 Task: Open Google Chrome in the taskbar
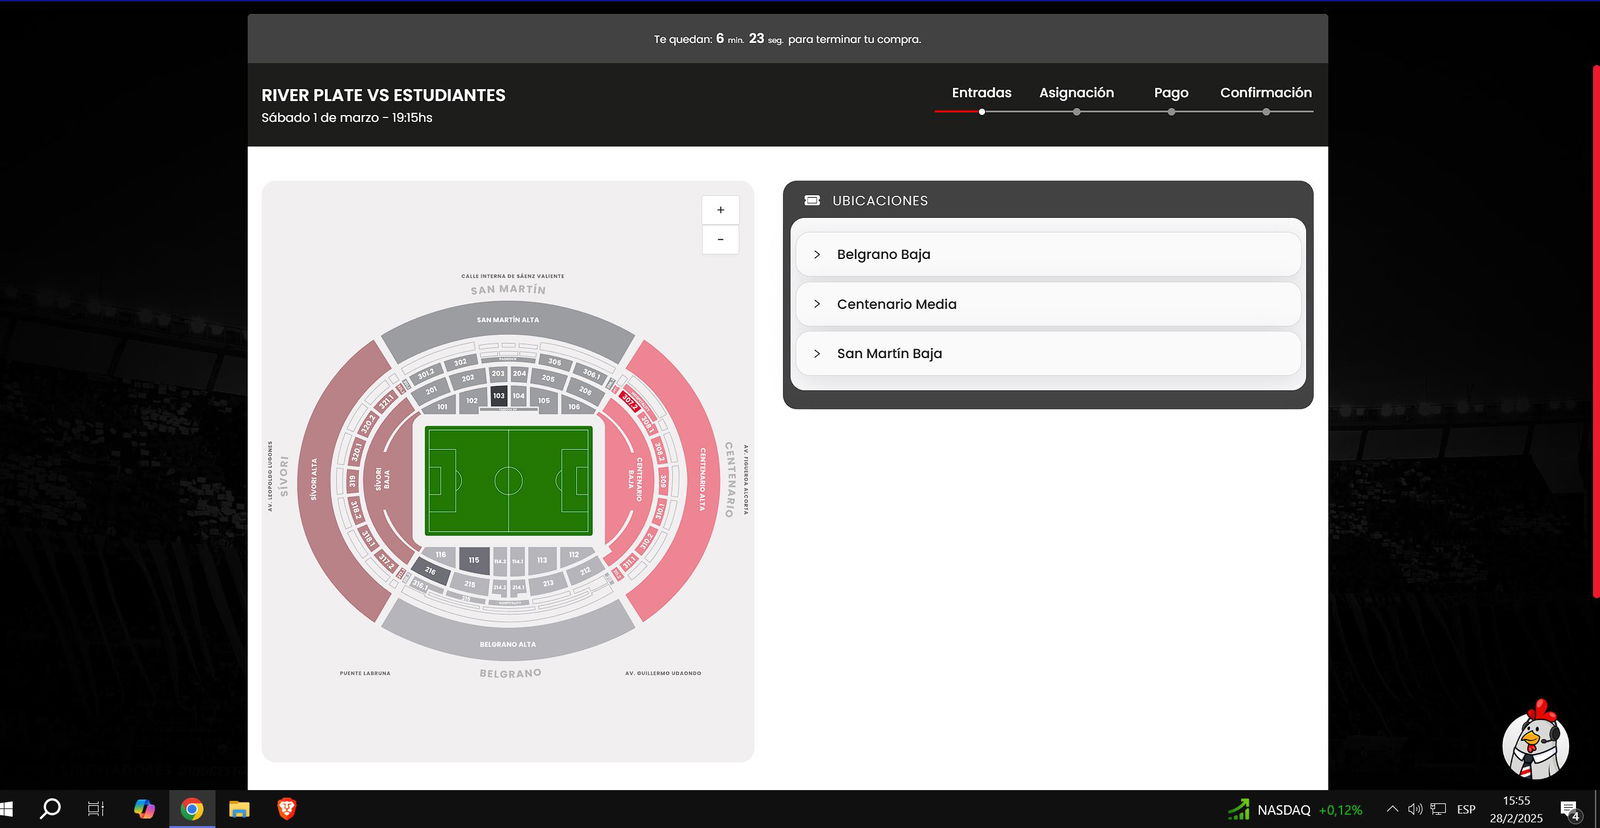pyautogui.click(x=192, y=809)
